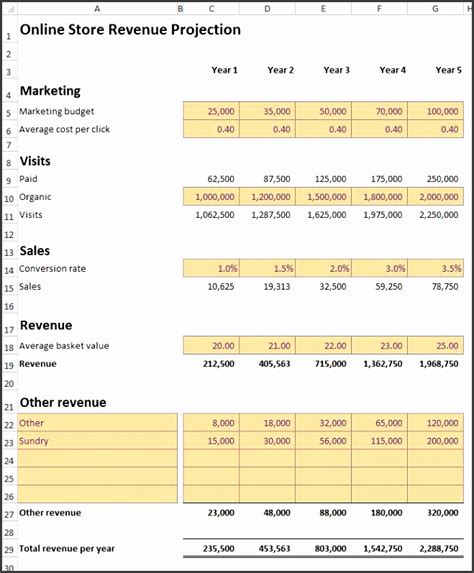Select Year 3 average cost per click

tap(323, 129)
